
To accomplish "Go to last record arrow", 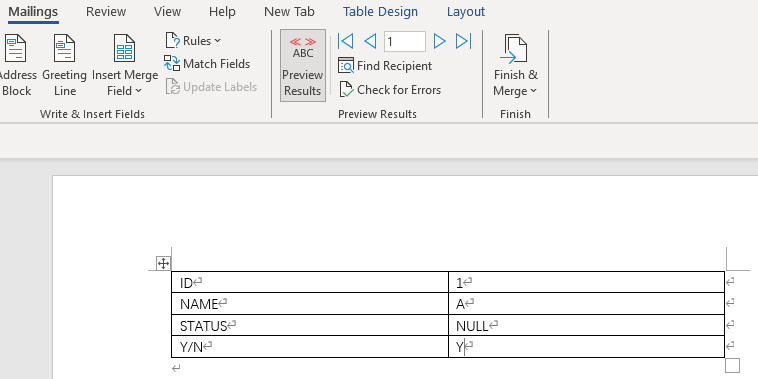I will [x=464, y=42].
